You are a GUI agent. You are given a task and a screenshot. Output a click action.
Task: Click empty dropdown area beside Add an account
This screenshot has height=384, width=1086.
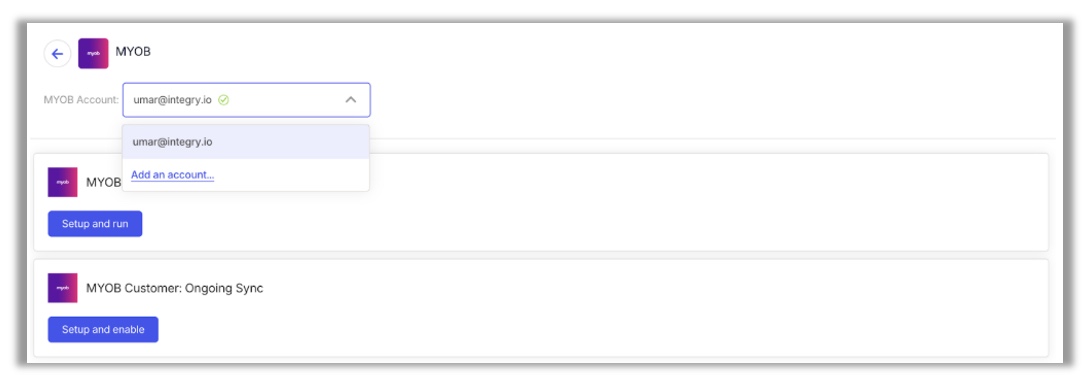[291, 175]
